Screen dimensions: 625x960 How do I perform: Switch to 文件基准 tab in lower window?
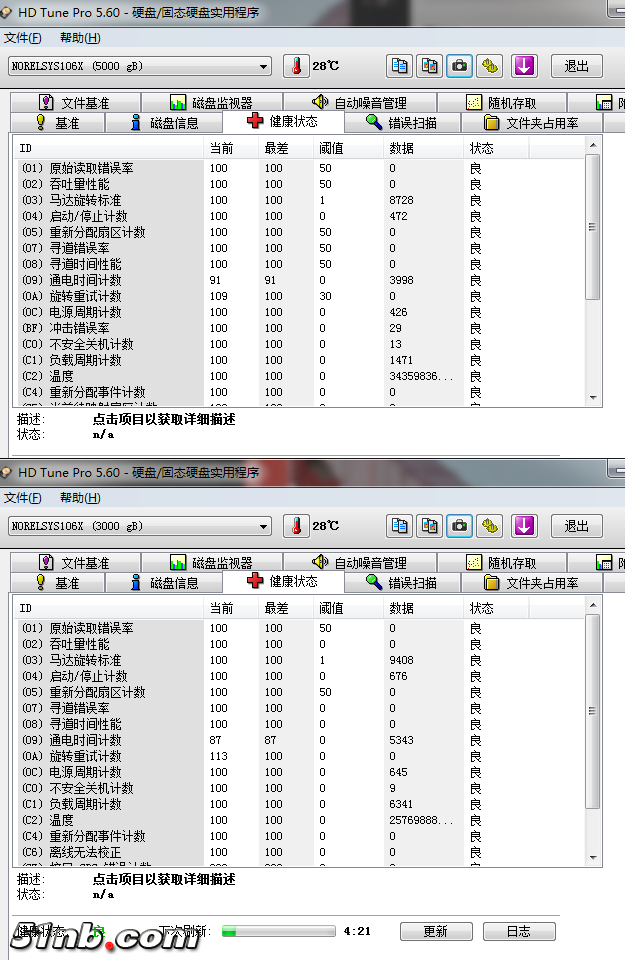76,562
